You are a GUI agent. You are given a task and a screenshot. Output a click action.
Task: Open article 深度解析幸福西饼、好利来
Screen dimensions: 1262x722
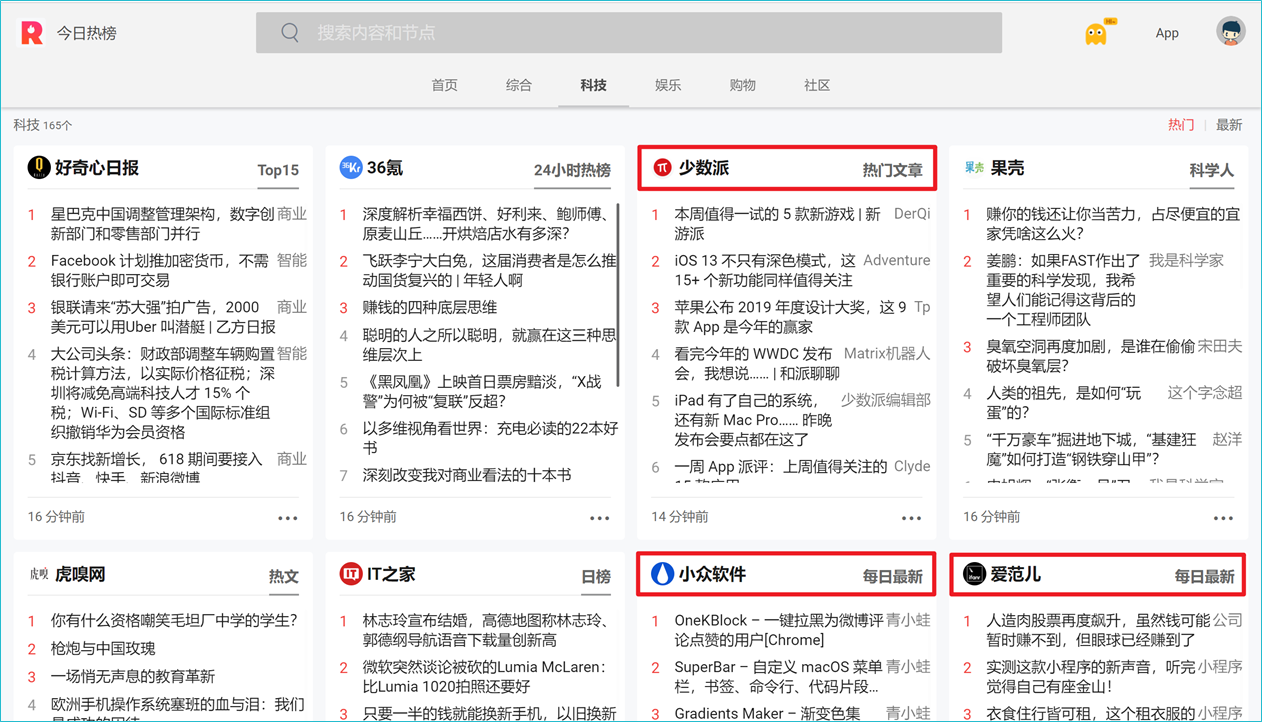(486, 224)
